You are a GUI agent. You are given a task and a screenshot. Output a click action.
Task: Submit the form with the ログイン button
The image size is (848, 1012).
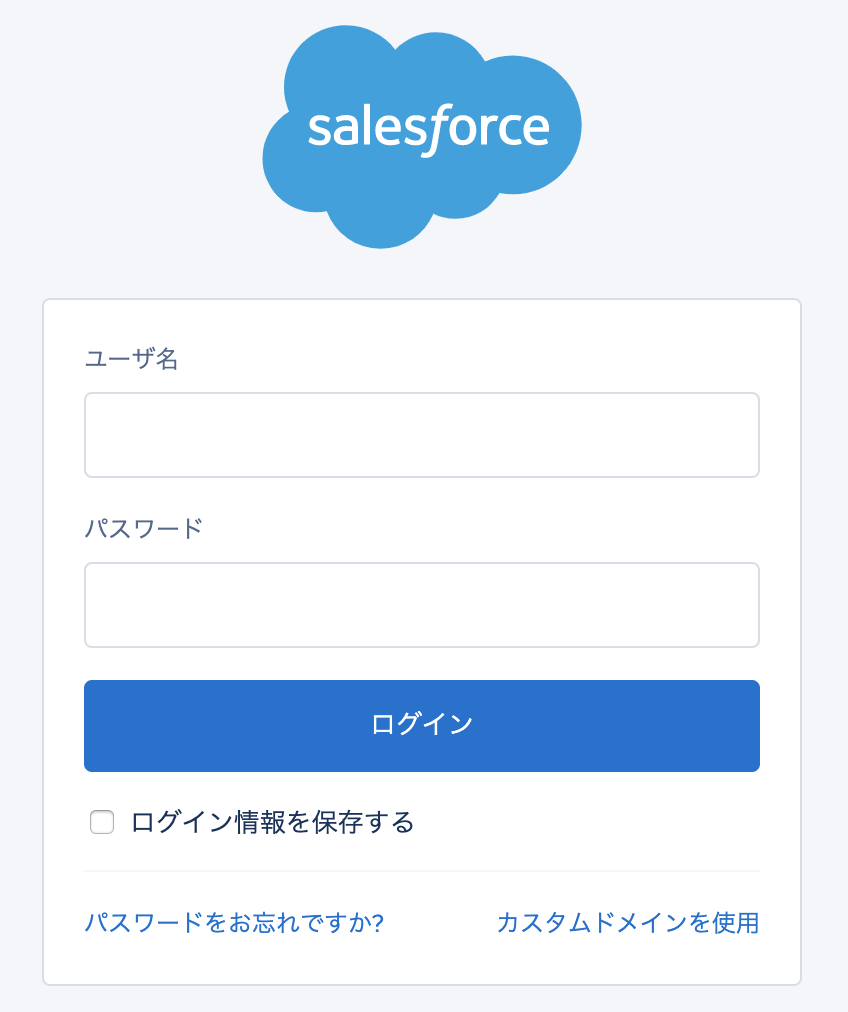click(422, 725)
